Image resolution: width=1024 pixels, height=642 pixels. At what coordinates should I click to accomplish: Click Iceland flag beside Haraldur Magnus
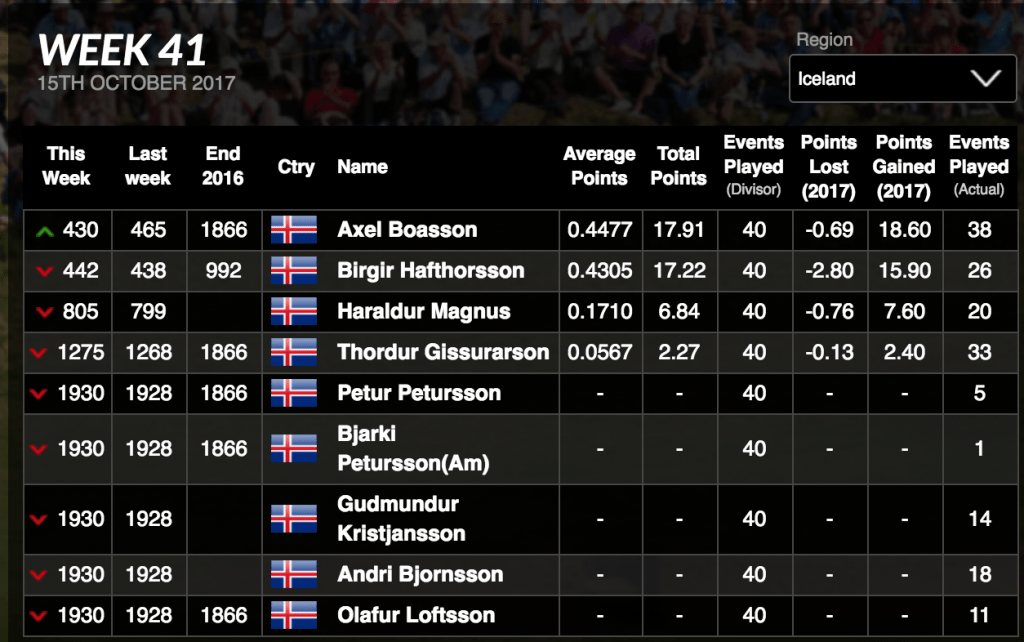coord(294,312)
